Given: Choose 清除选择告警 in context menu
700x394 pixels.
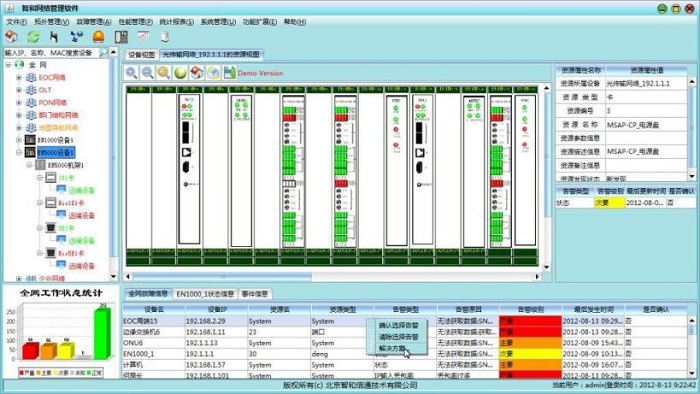Looking at the screenshot, I should [x=398, y=337].
